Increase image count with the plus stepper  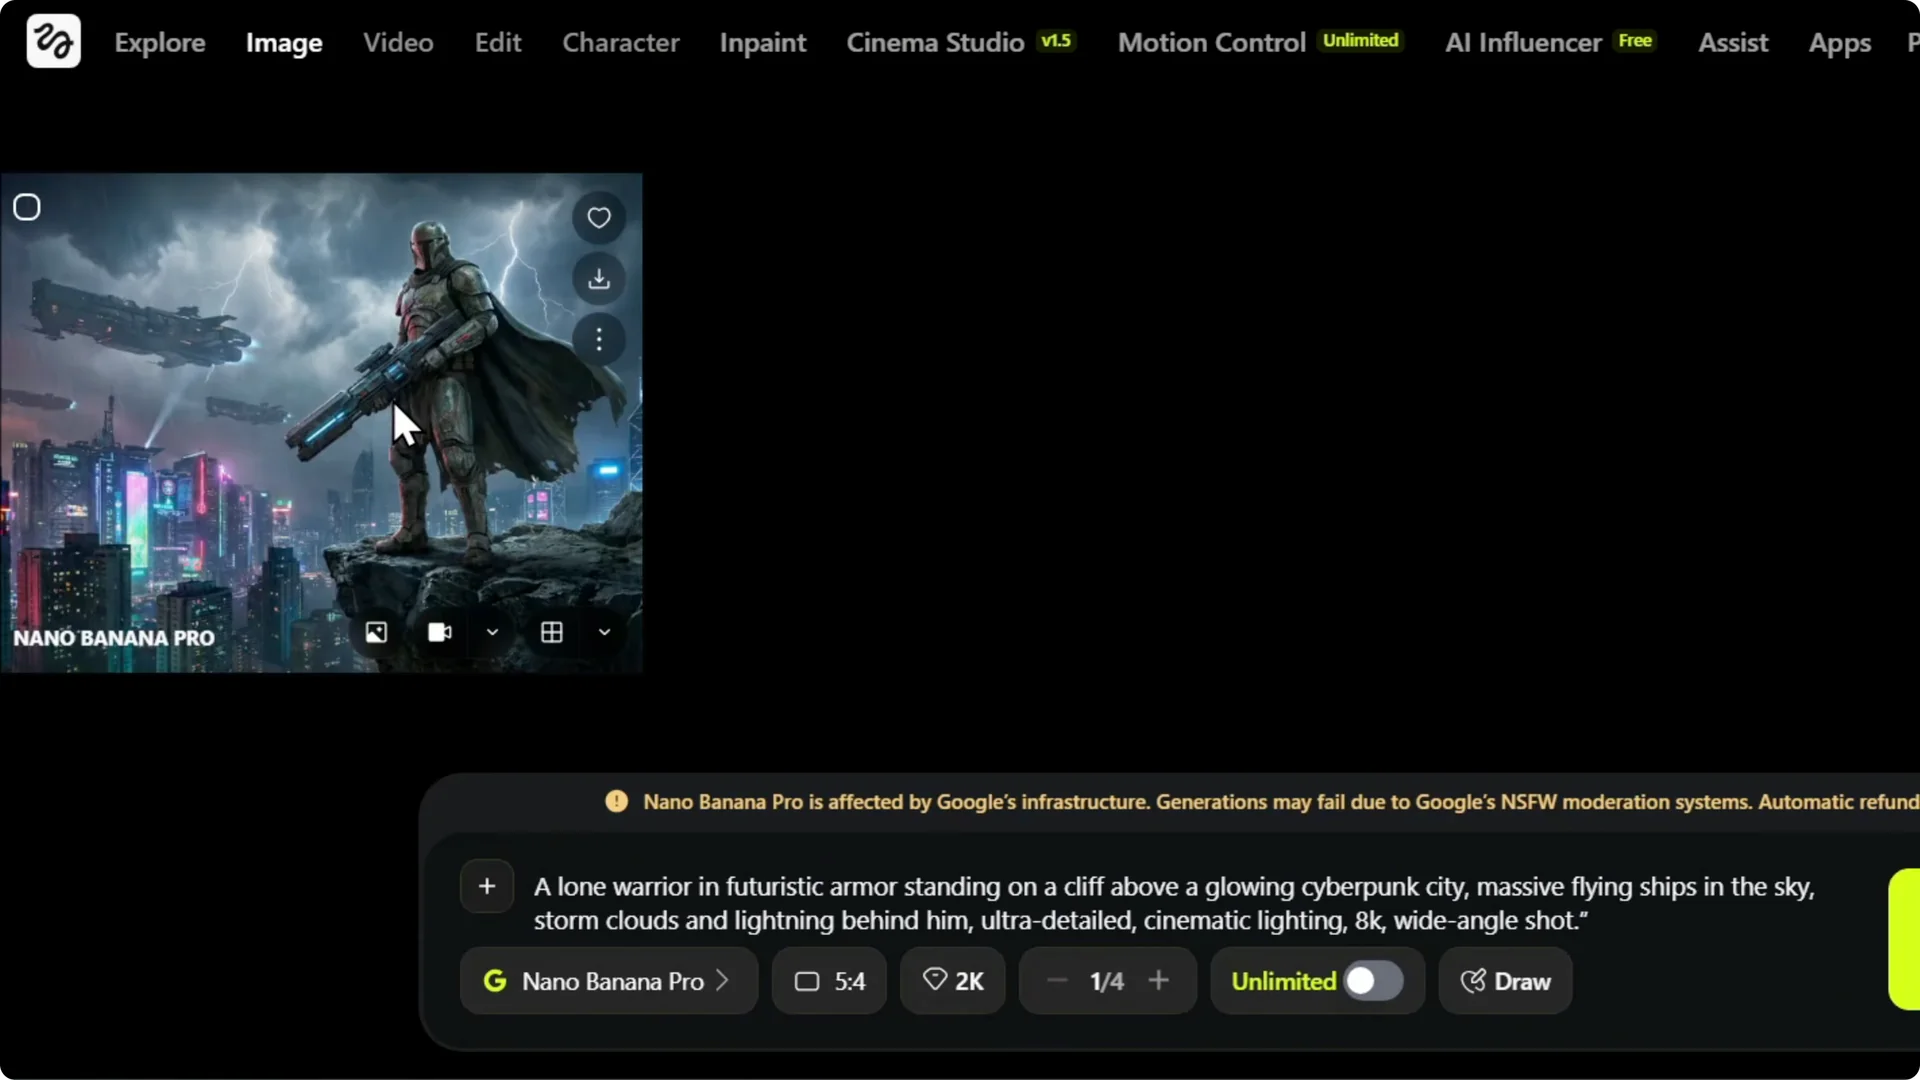pyautogui.click(x=1159, y=981)
